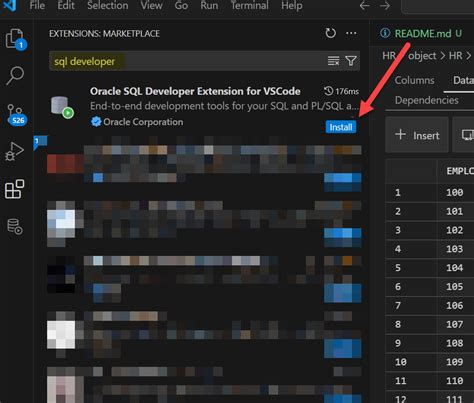Open the View menu
Image resolution: width=474 pixels, height=403 pixels.
tap(151, 5)
